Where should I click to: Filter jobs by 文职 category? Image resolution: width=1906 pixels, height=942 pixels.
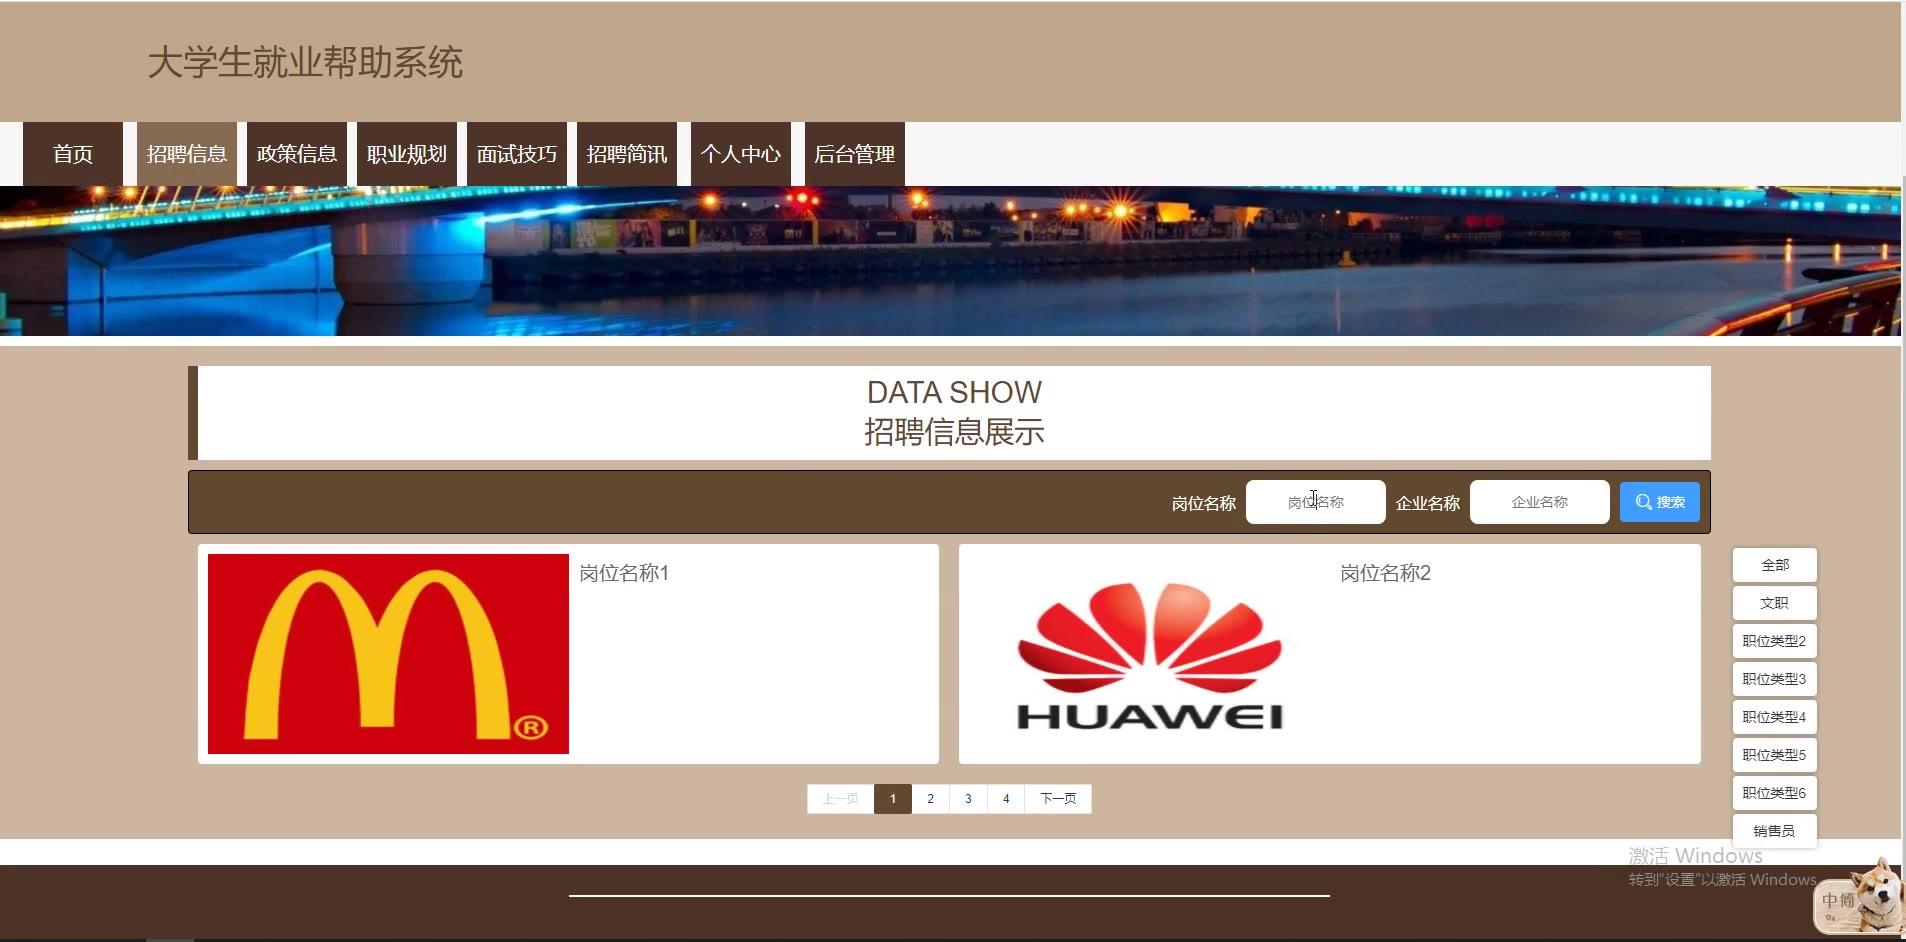(x=1775, y=603)
